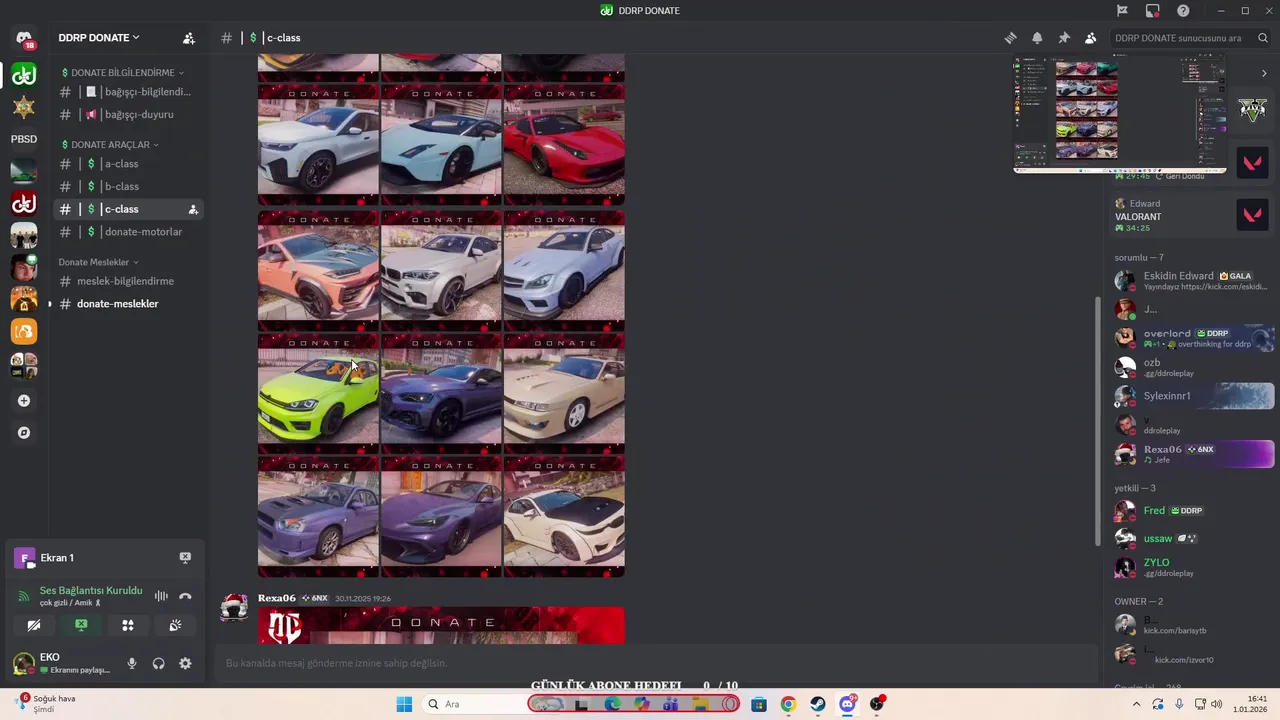1280x720 pixels.
Task: Disconnect from voice with hang-up icon
Action: [185, 596]
